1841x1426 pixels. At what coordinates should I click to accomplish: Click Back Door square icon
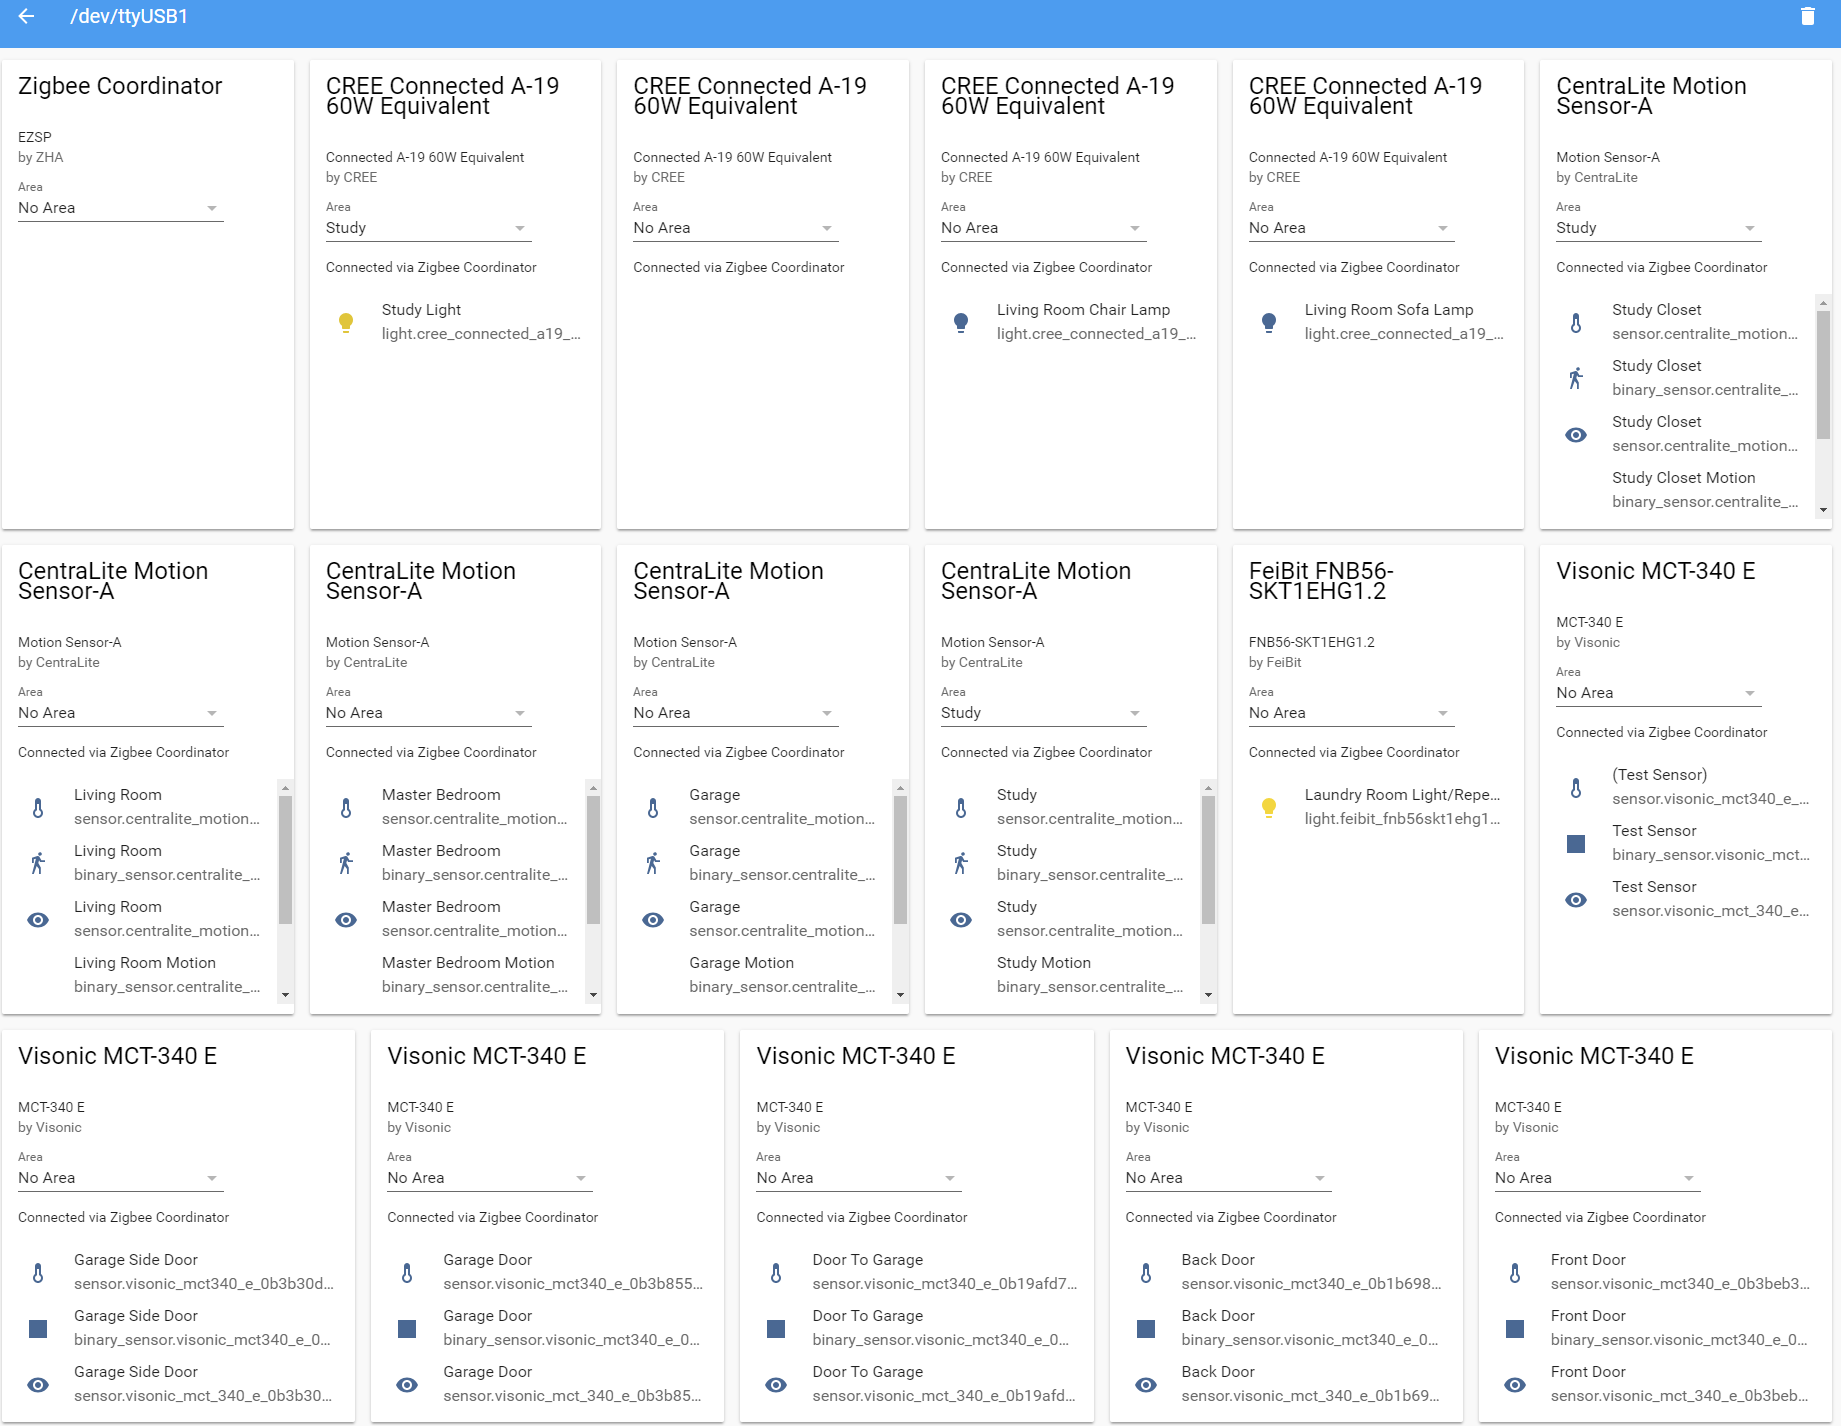[x=1146, y=1328]
